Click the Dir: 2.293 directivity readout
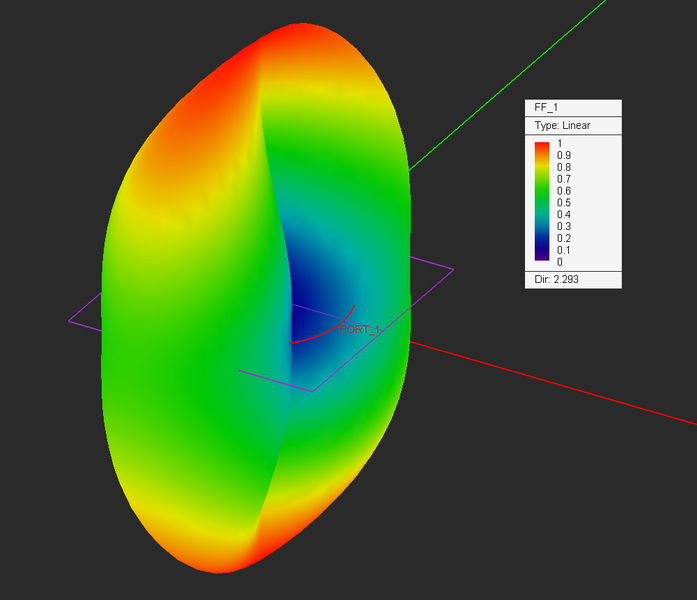The image size is (697, 600). pyautogui.click(x=557, y=279)
